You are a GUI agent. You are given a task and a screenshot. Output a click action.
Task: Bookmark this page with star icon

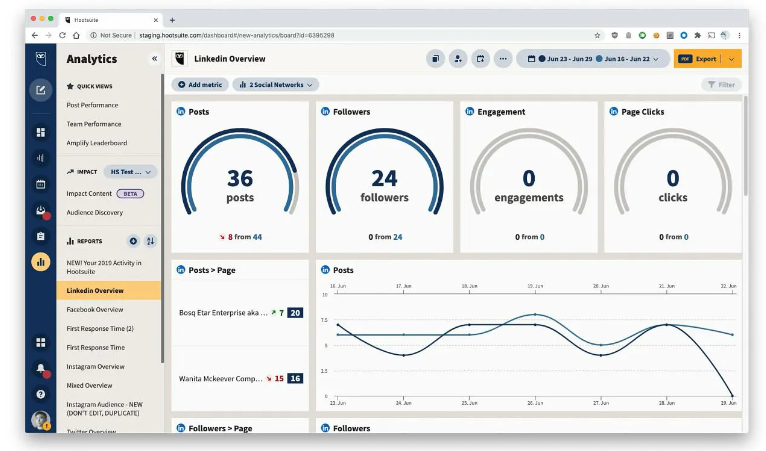597,35
